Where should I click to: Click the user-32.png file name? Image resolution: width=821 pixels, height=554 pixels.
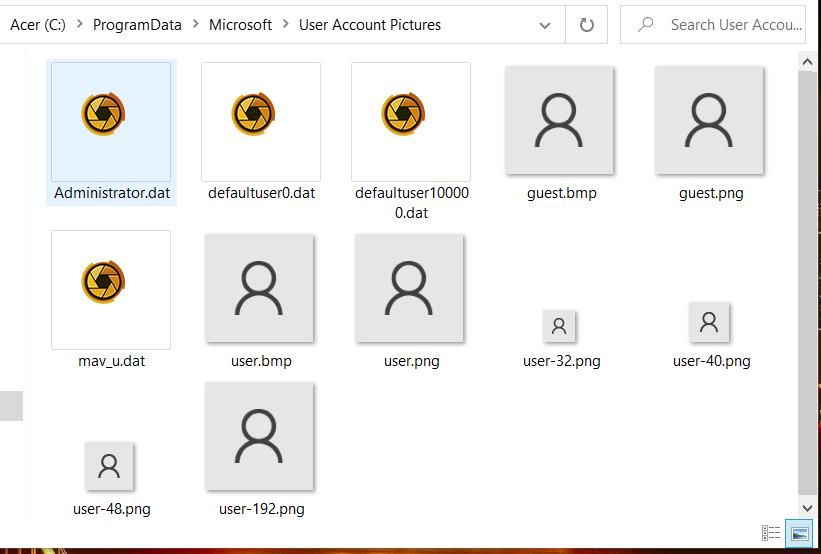(561, 361)
